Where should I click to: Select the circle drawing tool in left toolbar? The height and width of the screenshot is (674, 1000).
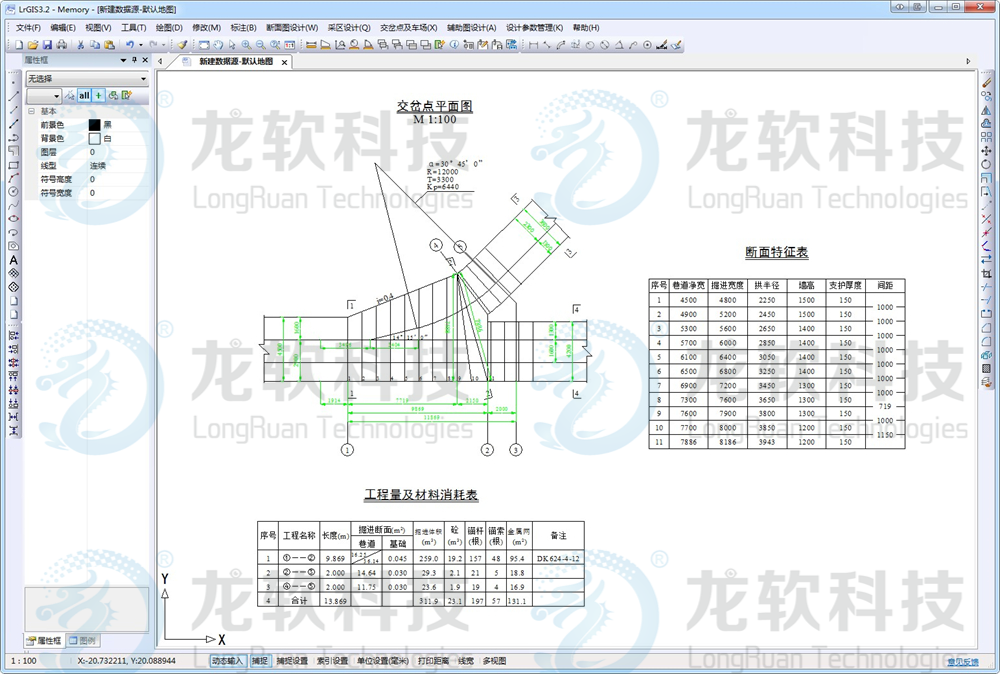pos(14,191)
